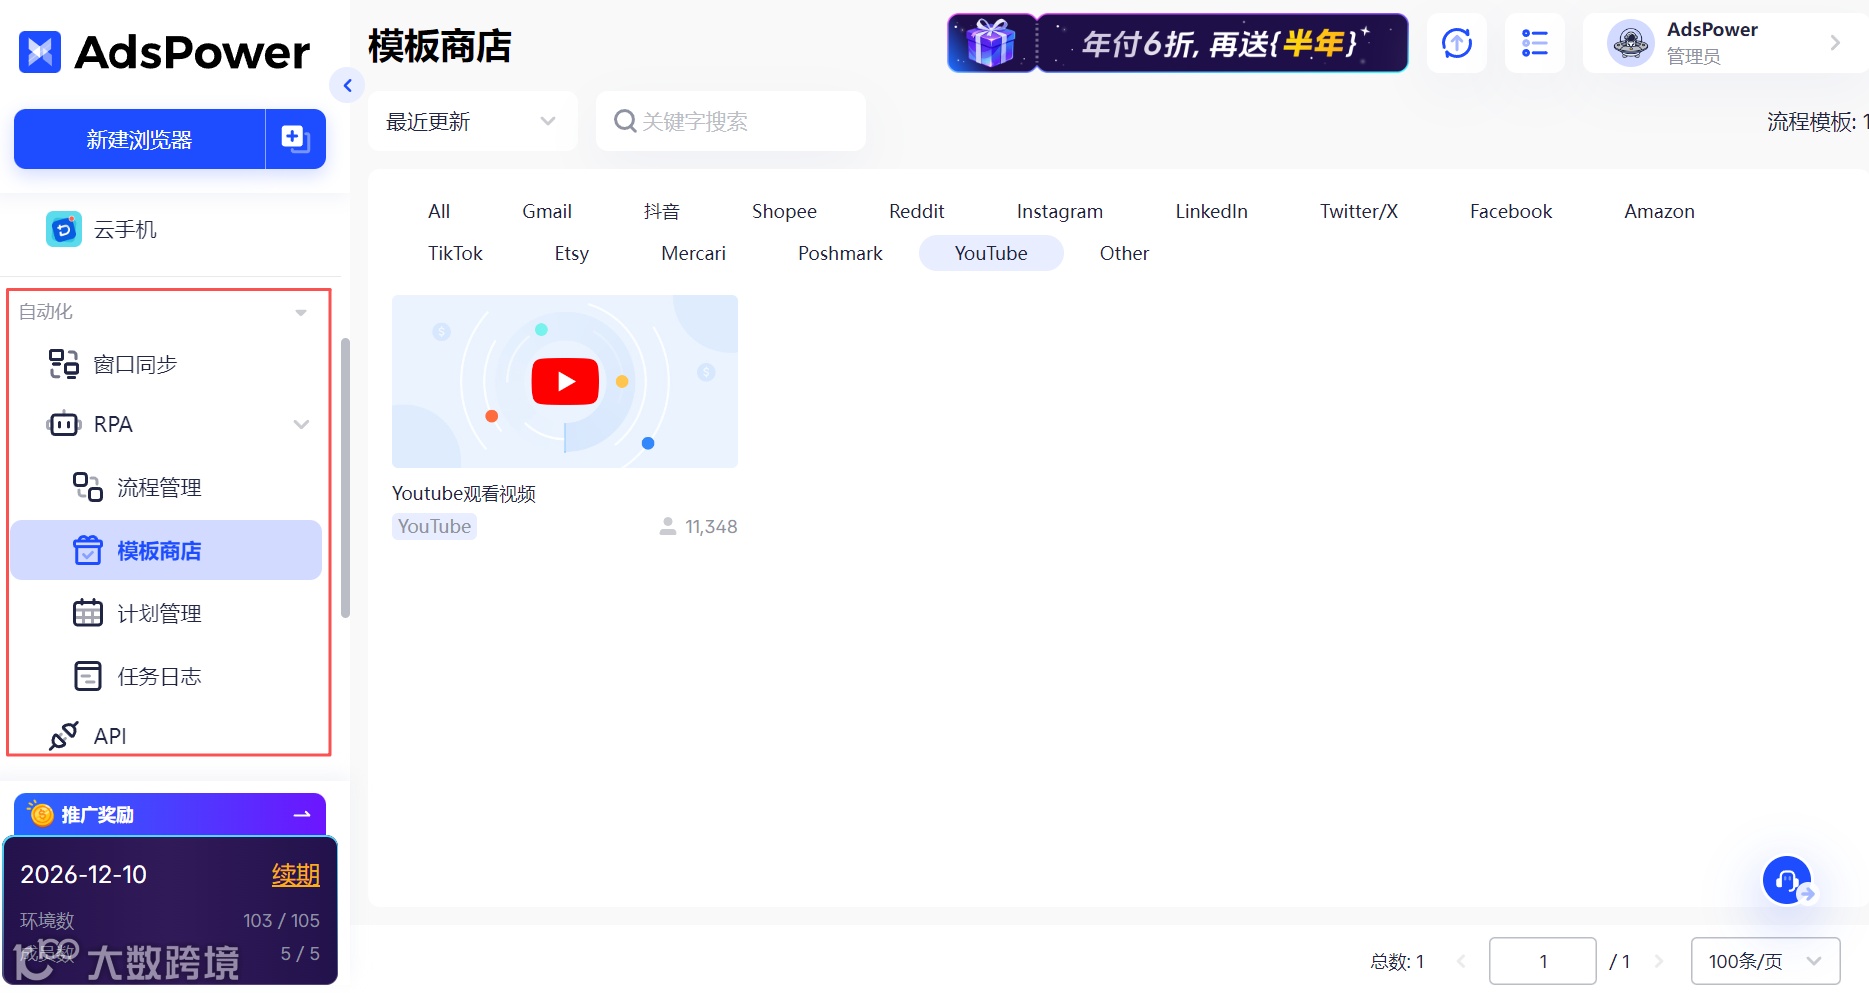This screenshot has height=993, width=1869.
Task: Focus the 关键字搜索 search field
Action: point(731,121)
